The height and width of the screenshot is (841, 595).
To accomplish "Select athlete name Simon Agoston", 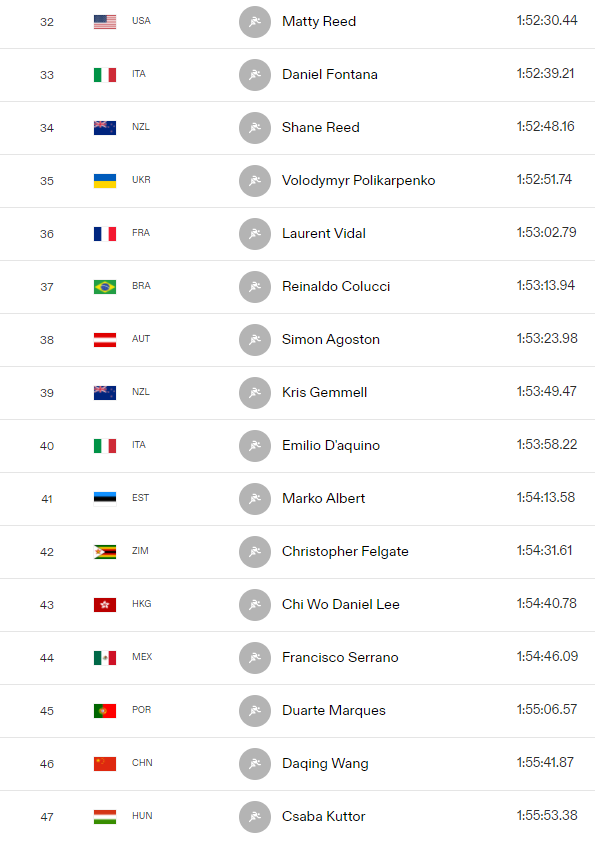I will click(x=331, y=340).
